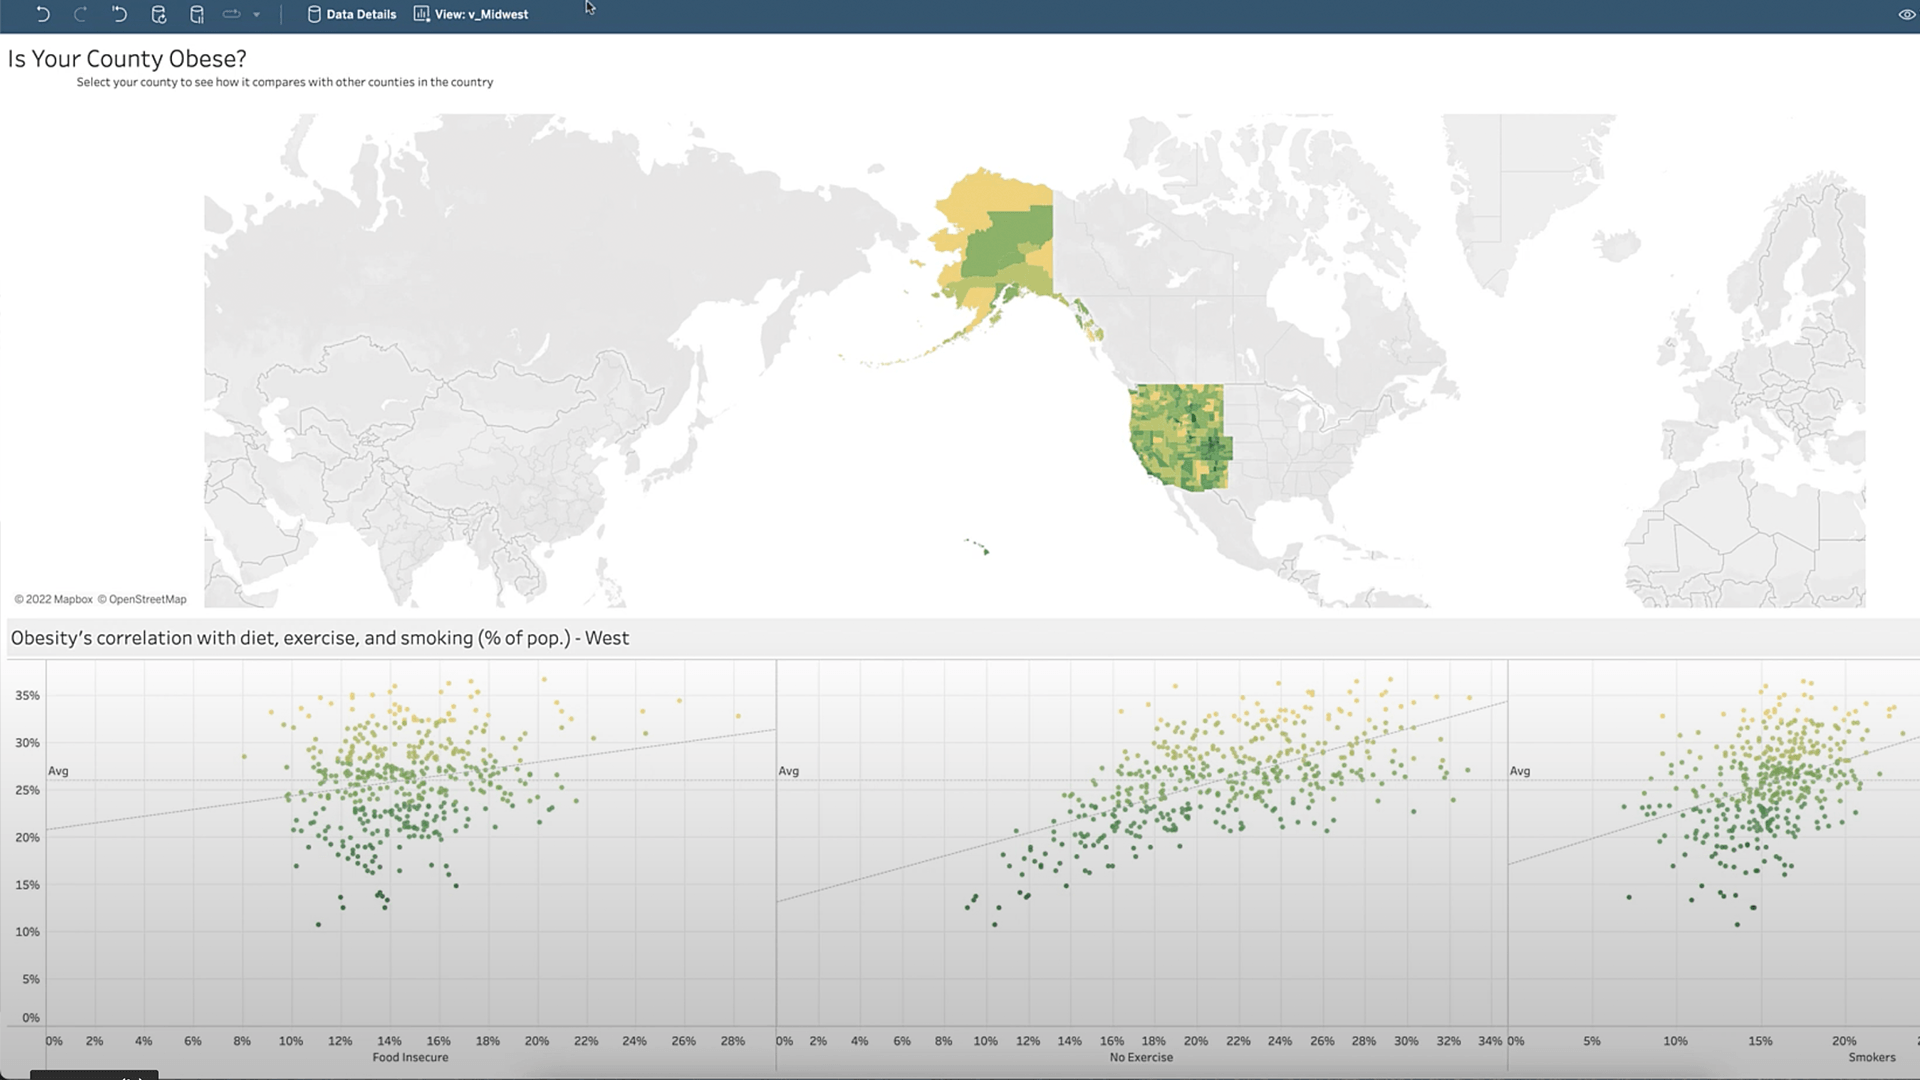Click the Refresh data source icon
1920x1080 pixels.
click(158, 14)
